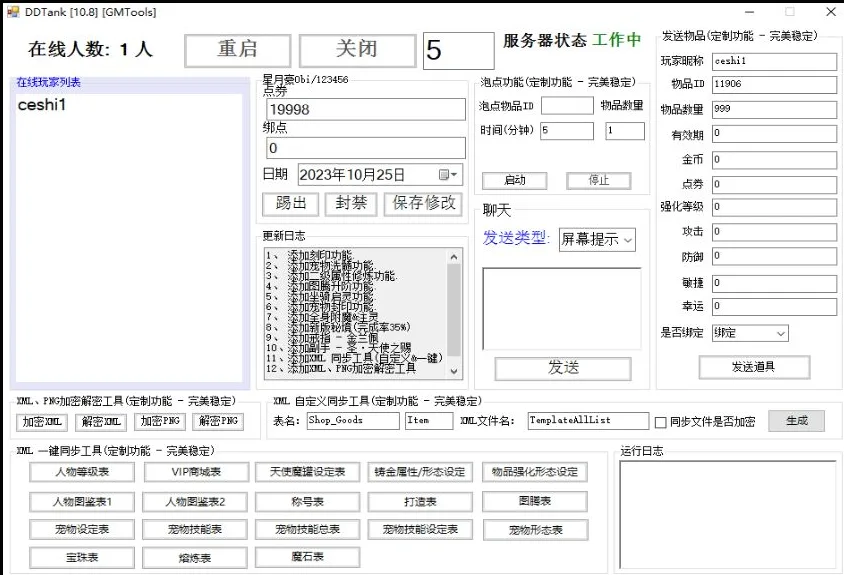Viewport: 844px width, 575px height.
Task: Click the 天使魔罐设定表 button
Action: [307, 472]
